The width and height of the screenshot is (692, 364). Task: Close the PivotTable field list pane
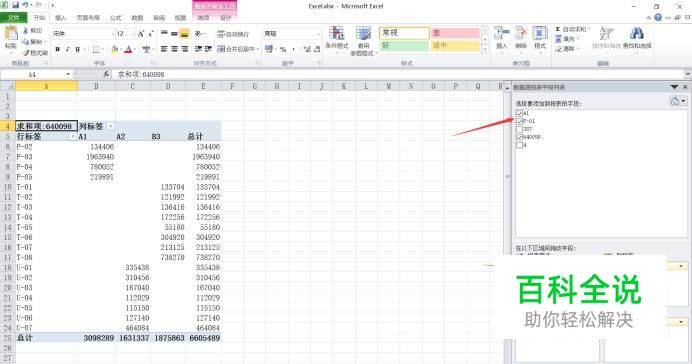685,87
